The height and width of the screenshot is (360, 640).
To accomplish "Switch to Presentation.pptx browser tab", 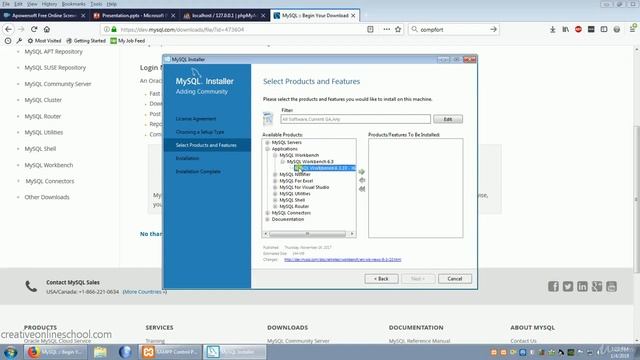I will [x=133, y=16].
